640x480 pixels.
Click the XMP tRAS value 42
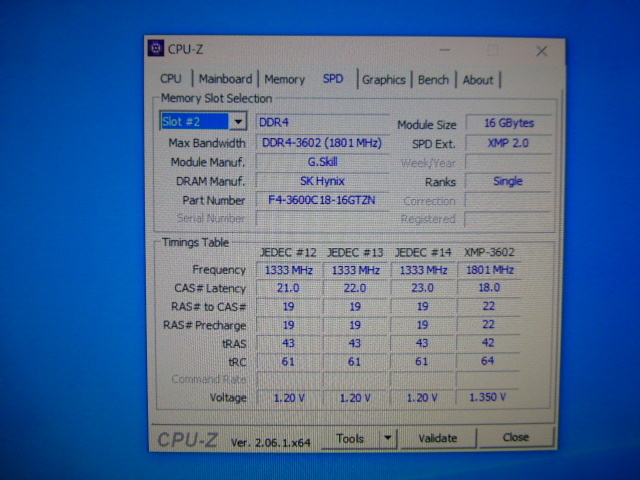(x=489, y=342)
